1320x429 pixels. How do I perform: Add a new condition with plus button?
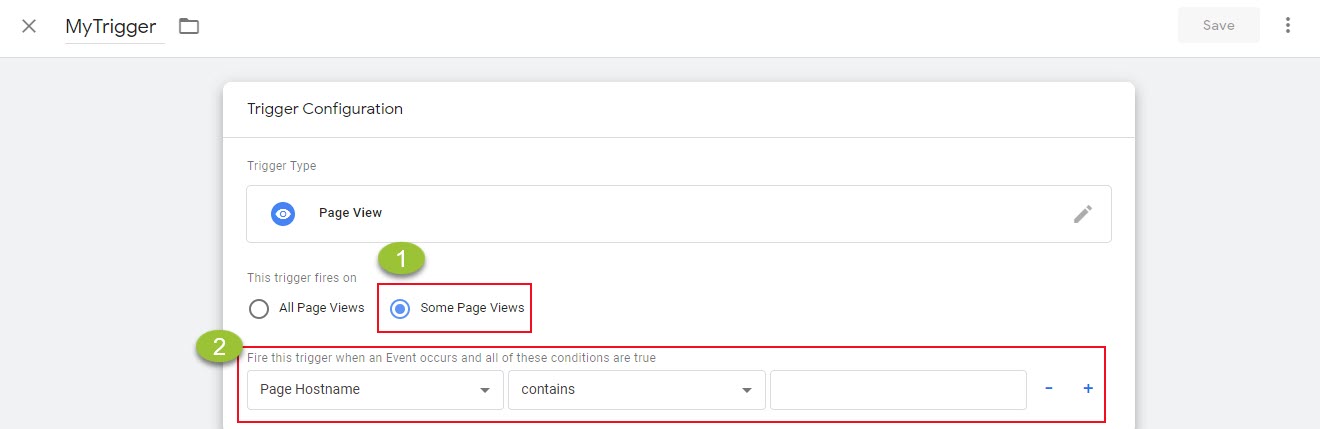click(1088, 389)
